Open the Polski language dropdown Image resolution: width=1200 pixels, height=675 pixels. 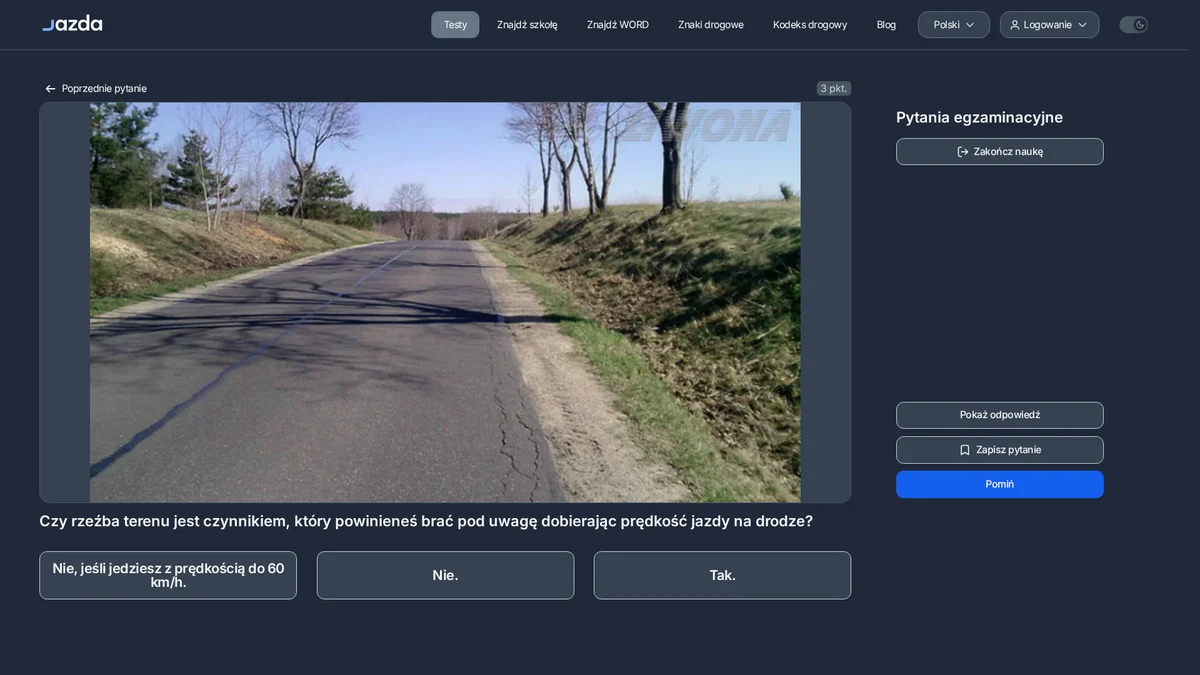point(954,25)
